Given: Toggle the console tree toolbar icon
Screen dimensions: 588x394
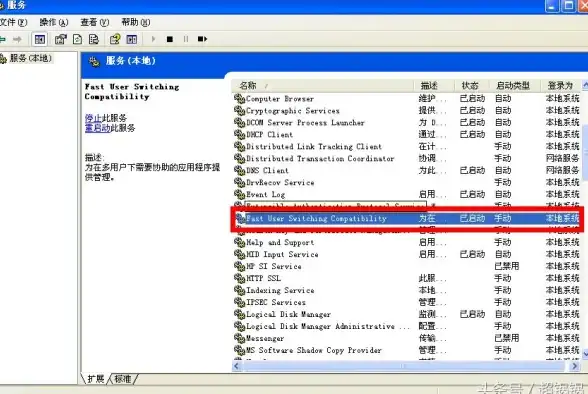Looking at the screenshot, I should click(40, 39).
